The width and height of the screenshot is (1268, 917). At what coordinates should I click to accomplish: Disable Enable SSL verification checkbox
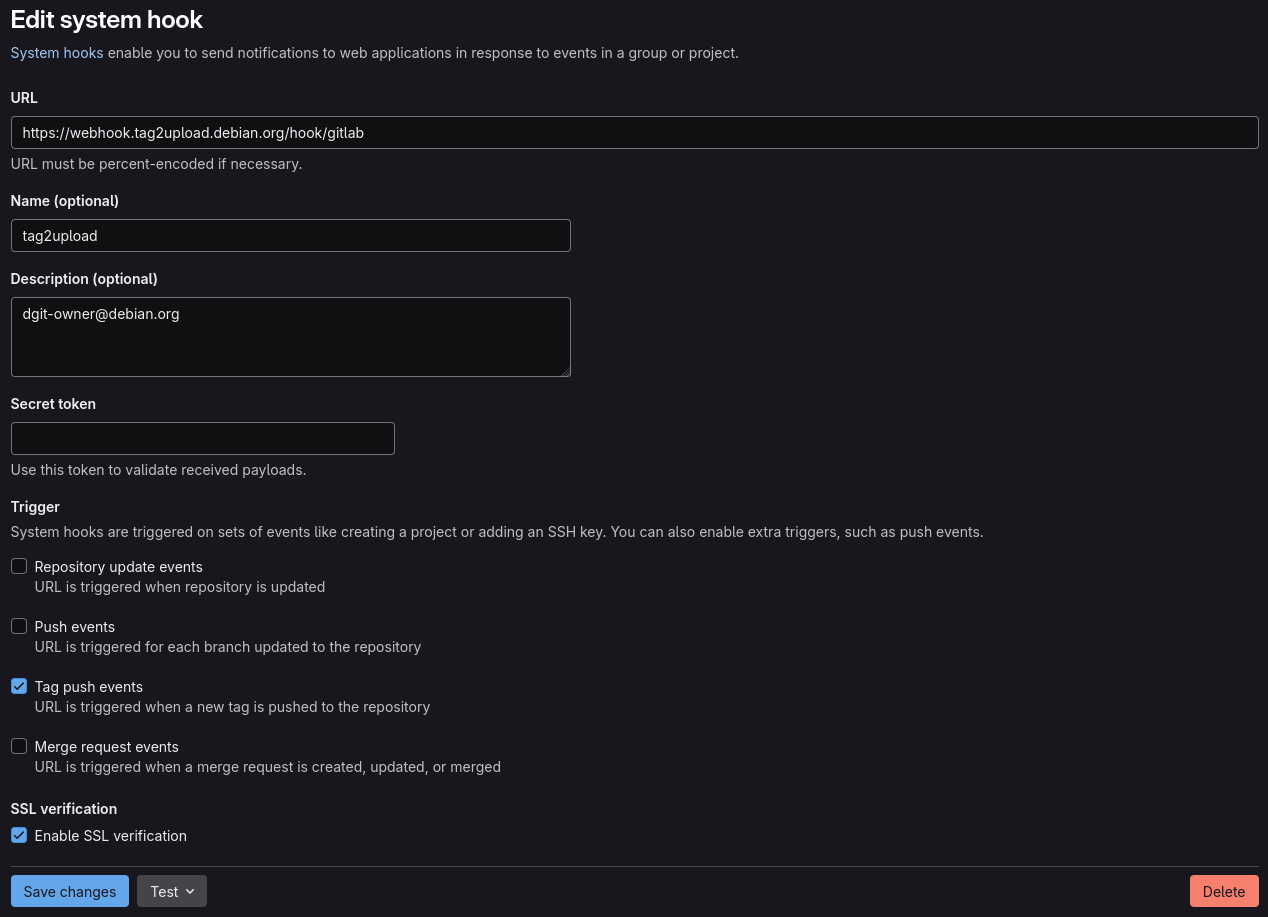pos(19,835)
